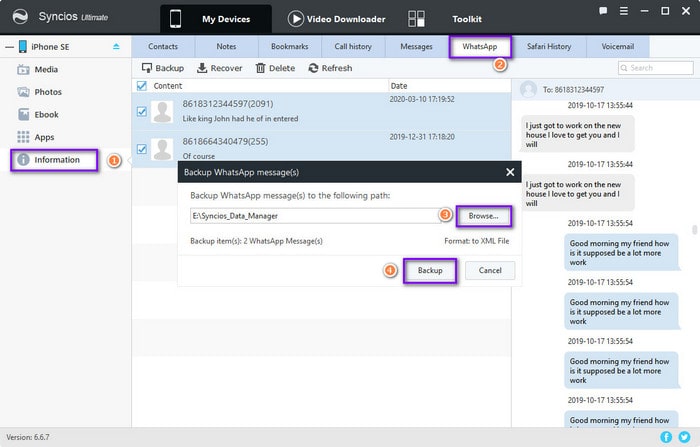Switch to the Safari History tab
The height and width of the screenshot is (447, 700).
549,46
